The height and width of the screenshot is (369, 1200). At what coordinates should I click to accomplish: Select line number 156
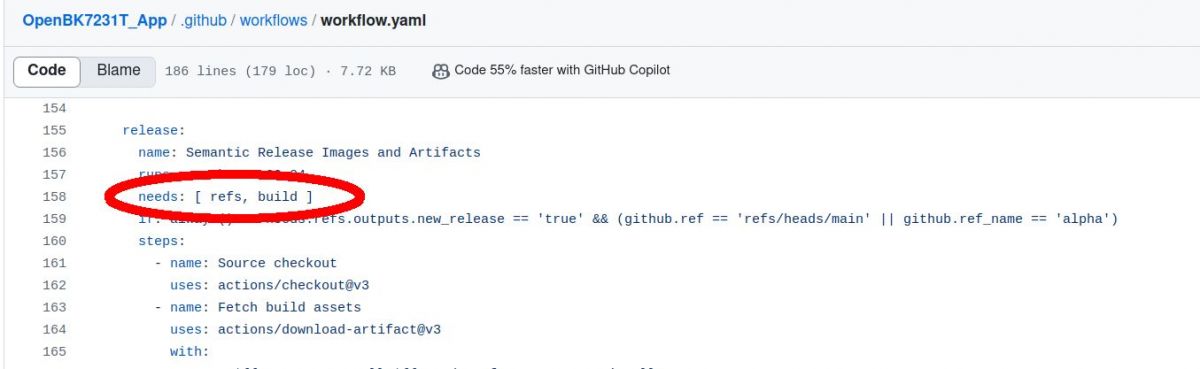[54, 152]
